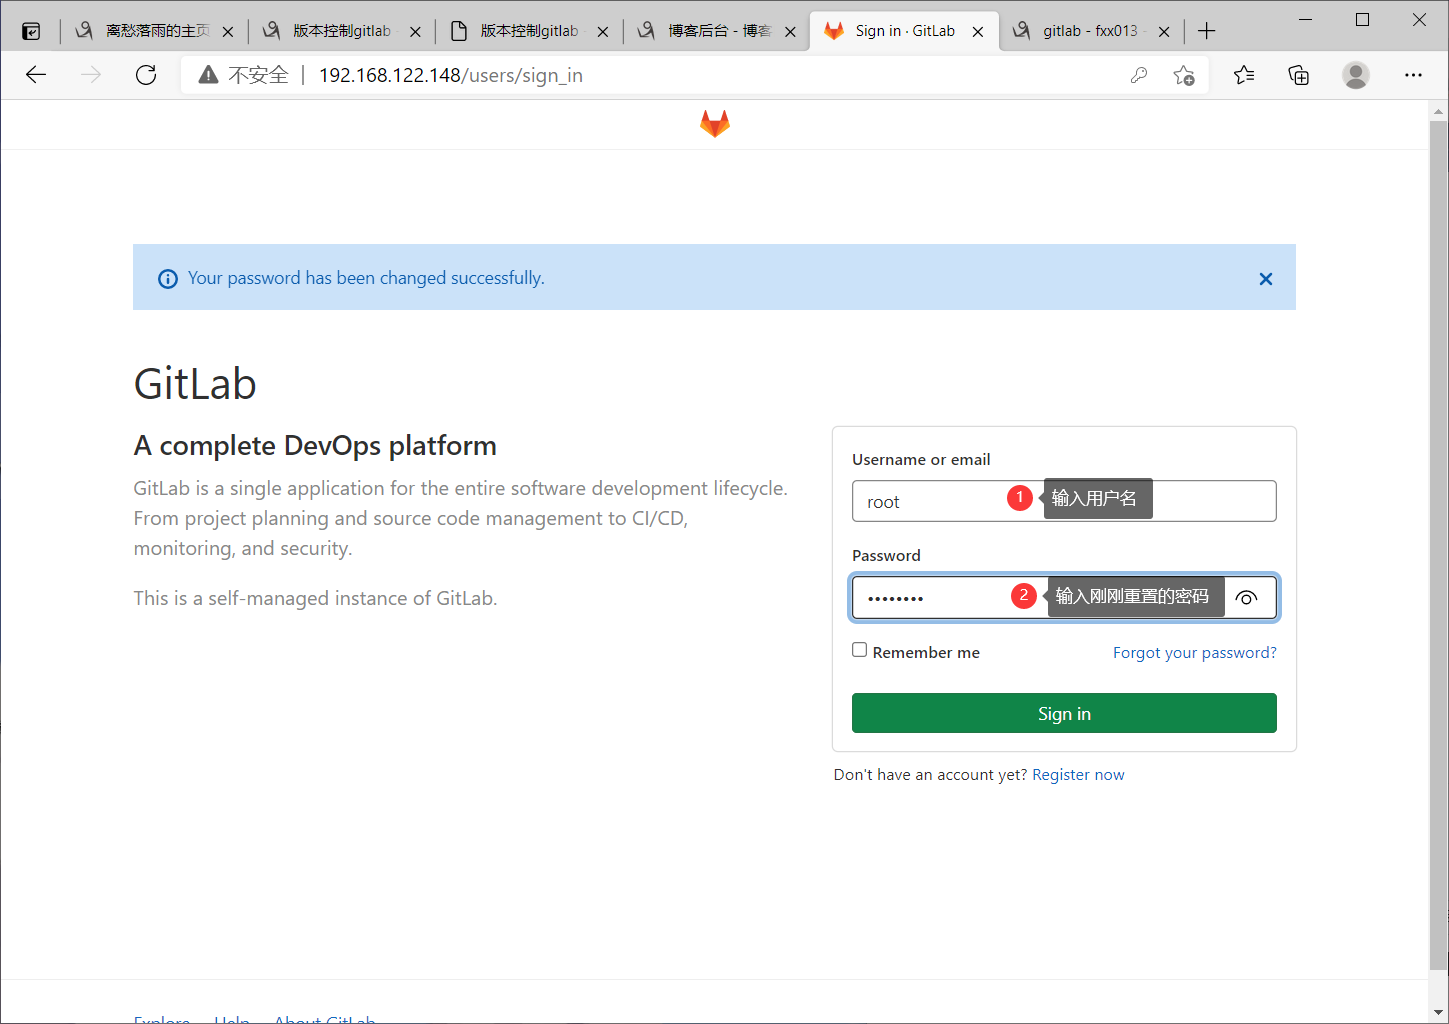Click the GitLab fox logo in header

coord(714,124)
